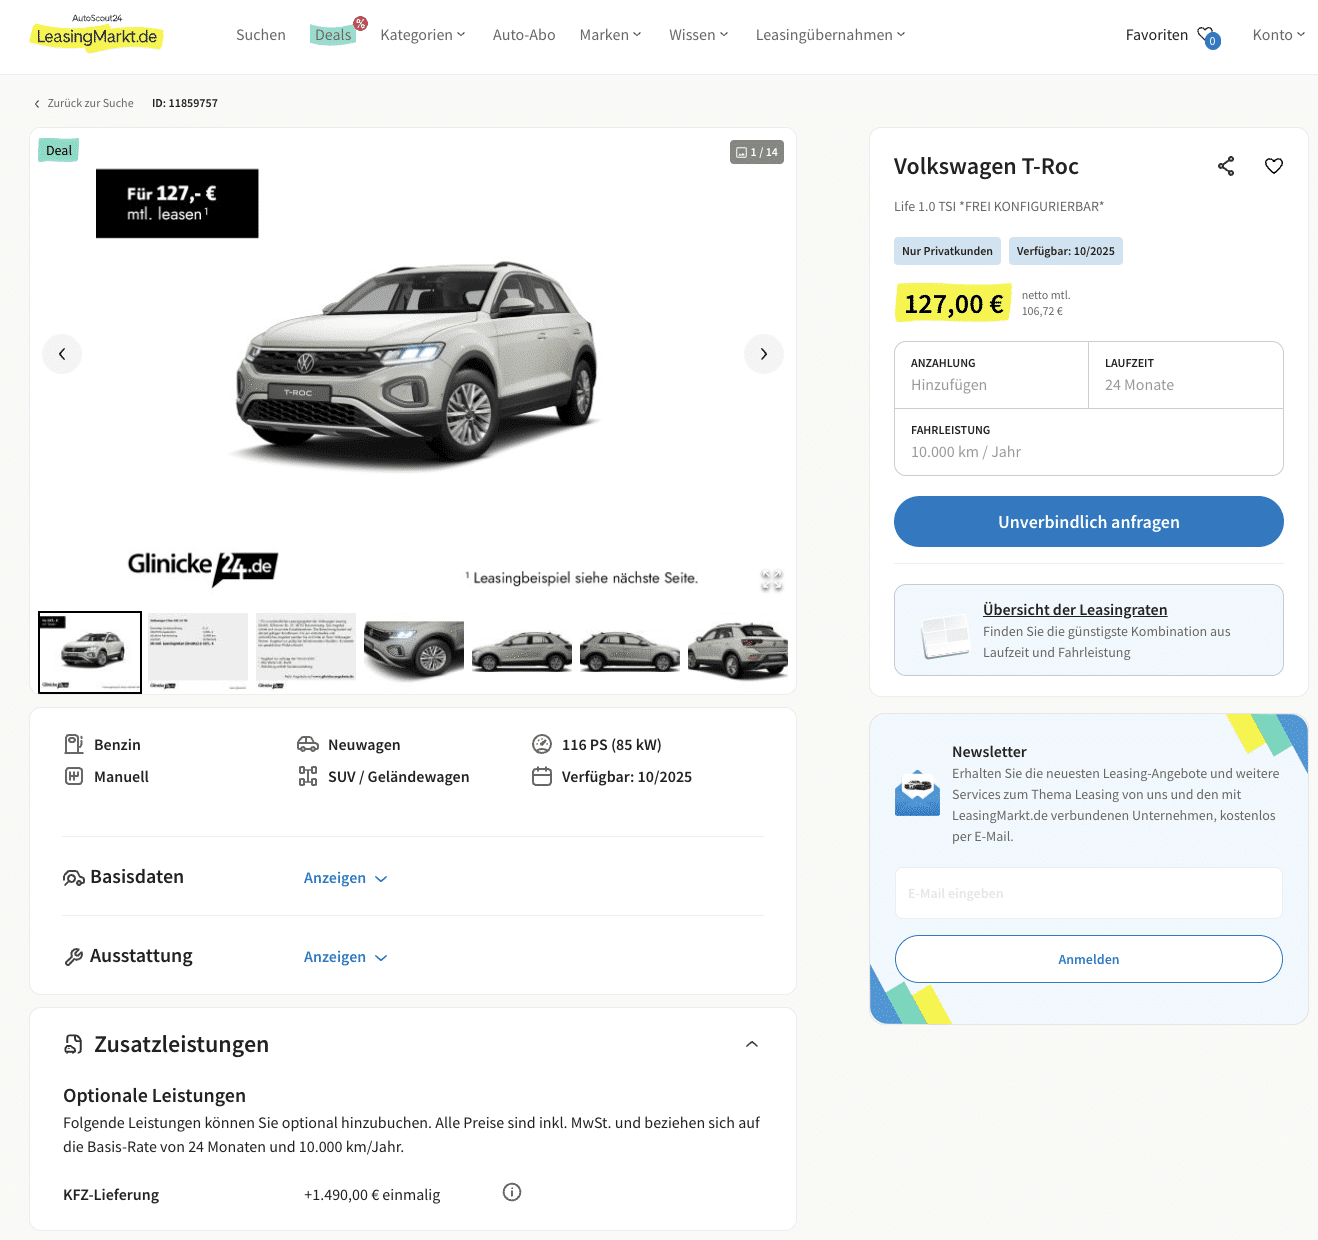The height and width of the screenshot is (1240, 1318).
Task: Collapse the Zusatzleistungen section chevron
Action: point(752,1044)
